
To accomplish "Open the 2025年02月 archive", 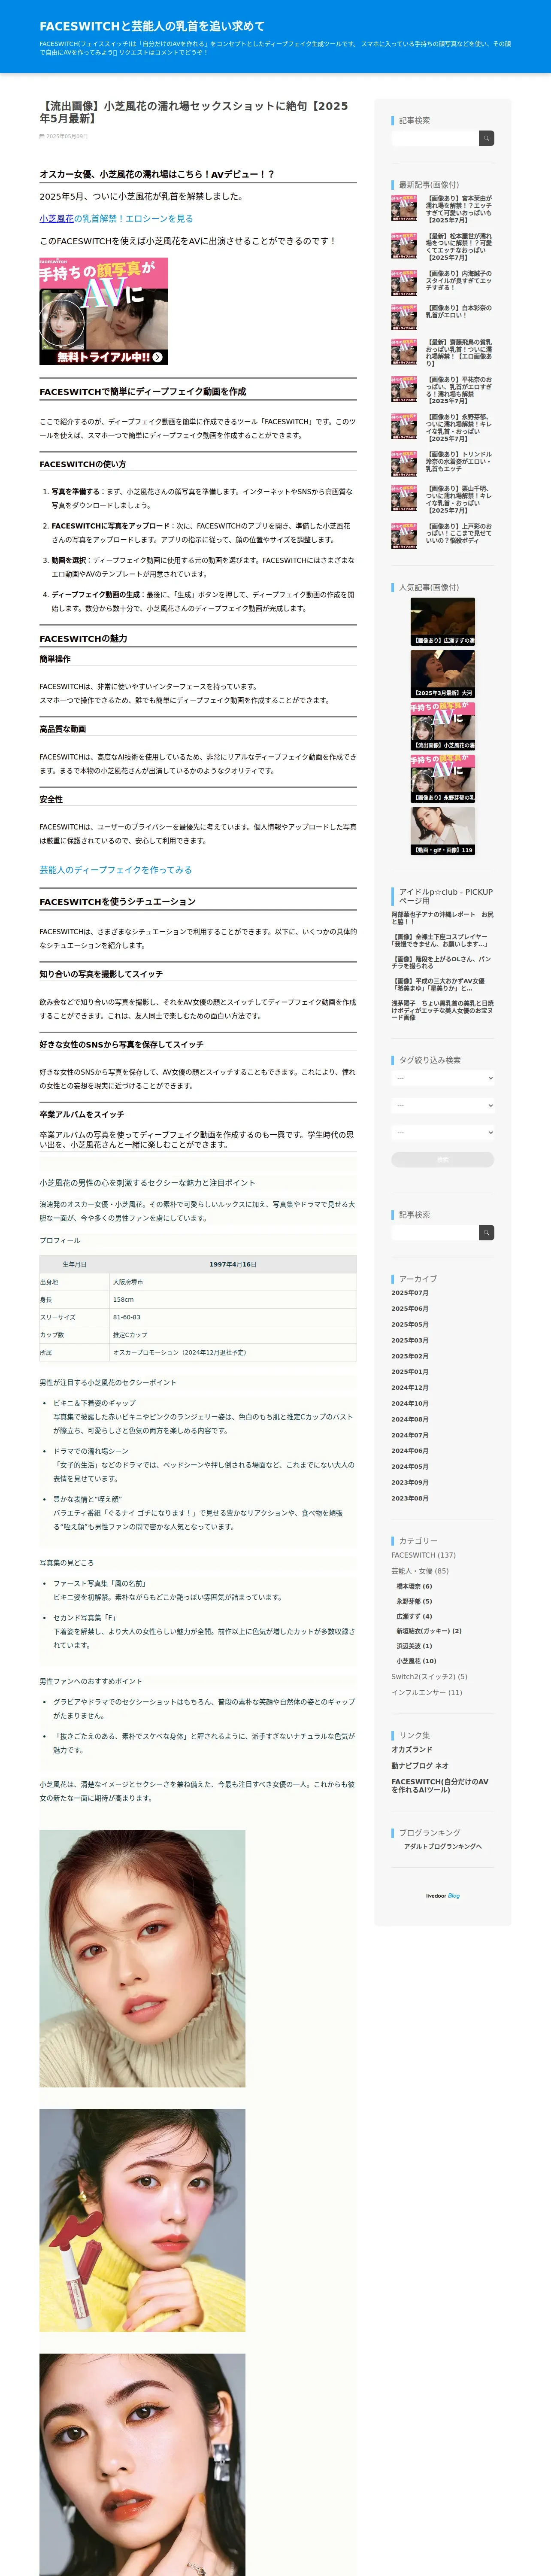I will 409,1356.
